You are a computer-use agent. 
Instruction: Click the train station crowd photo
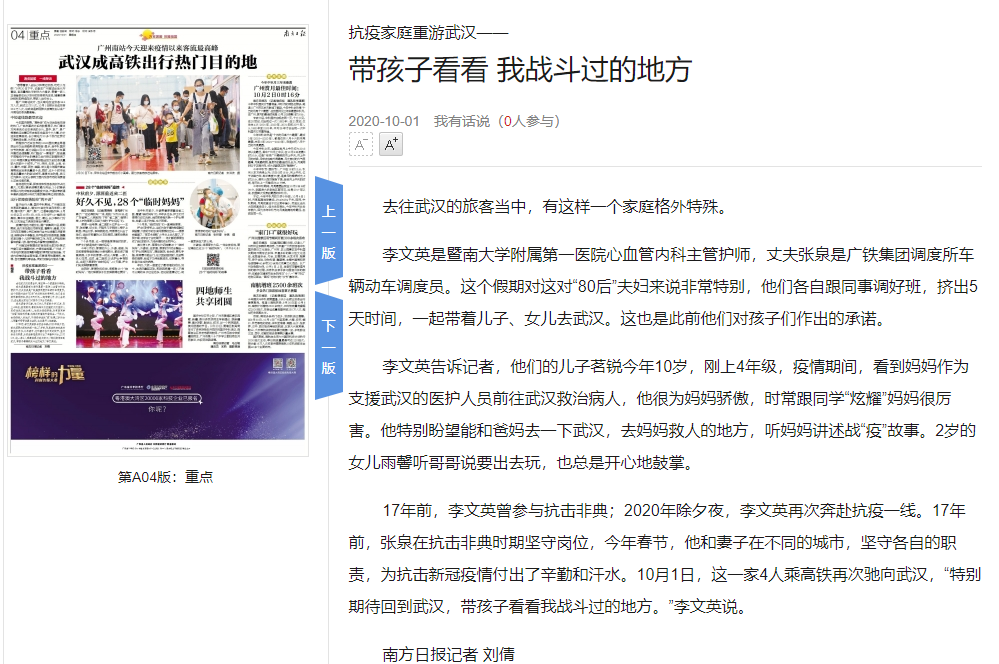coord(157,123)
